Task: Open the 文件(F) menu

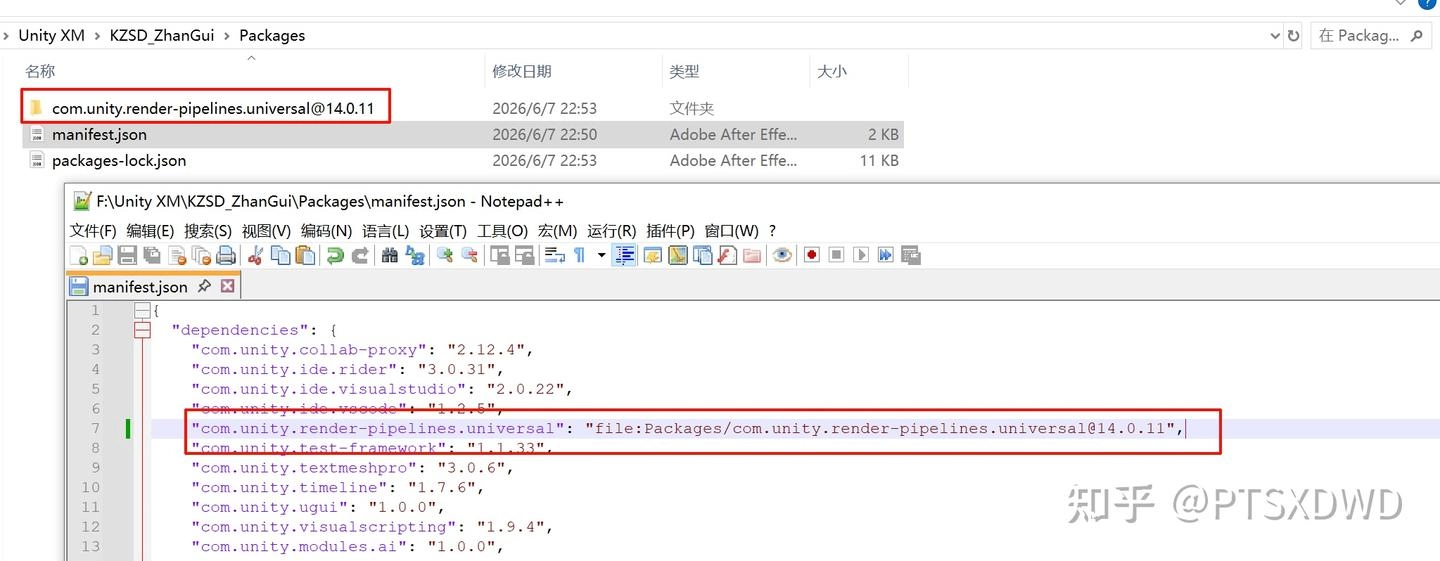Action: tap(93, 231)
